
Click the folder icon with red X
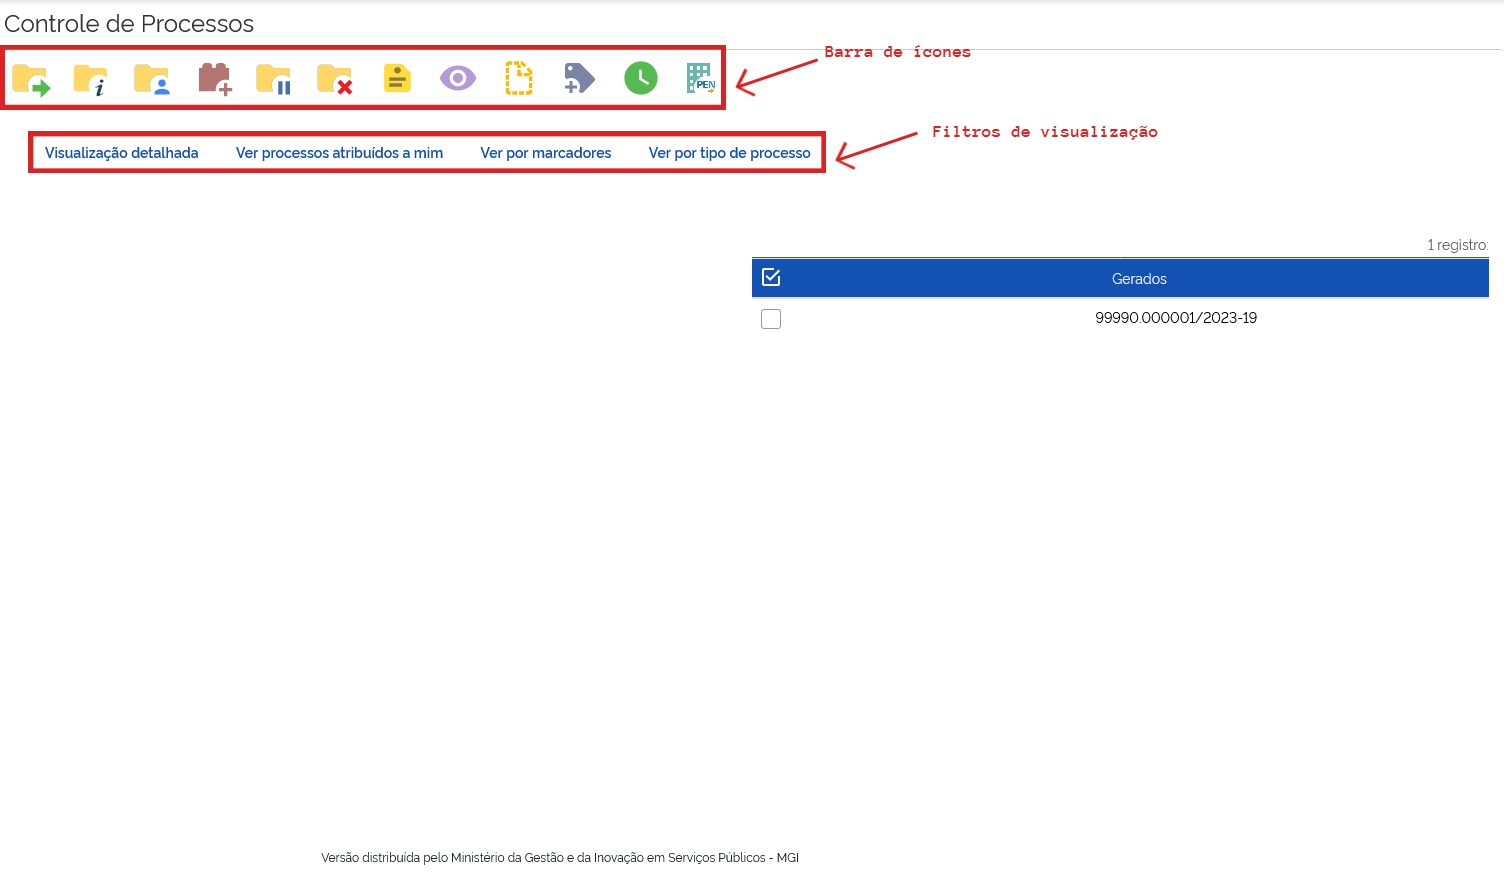point(335,79)
